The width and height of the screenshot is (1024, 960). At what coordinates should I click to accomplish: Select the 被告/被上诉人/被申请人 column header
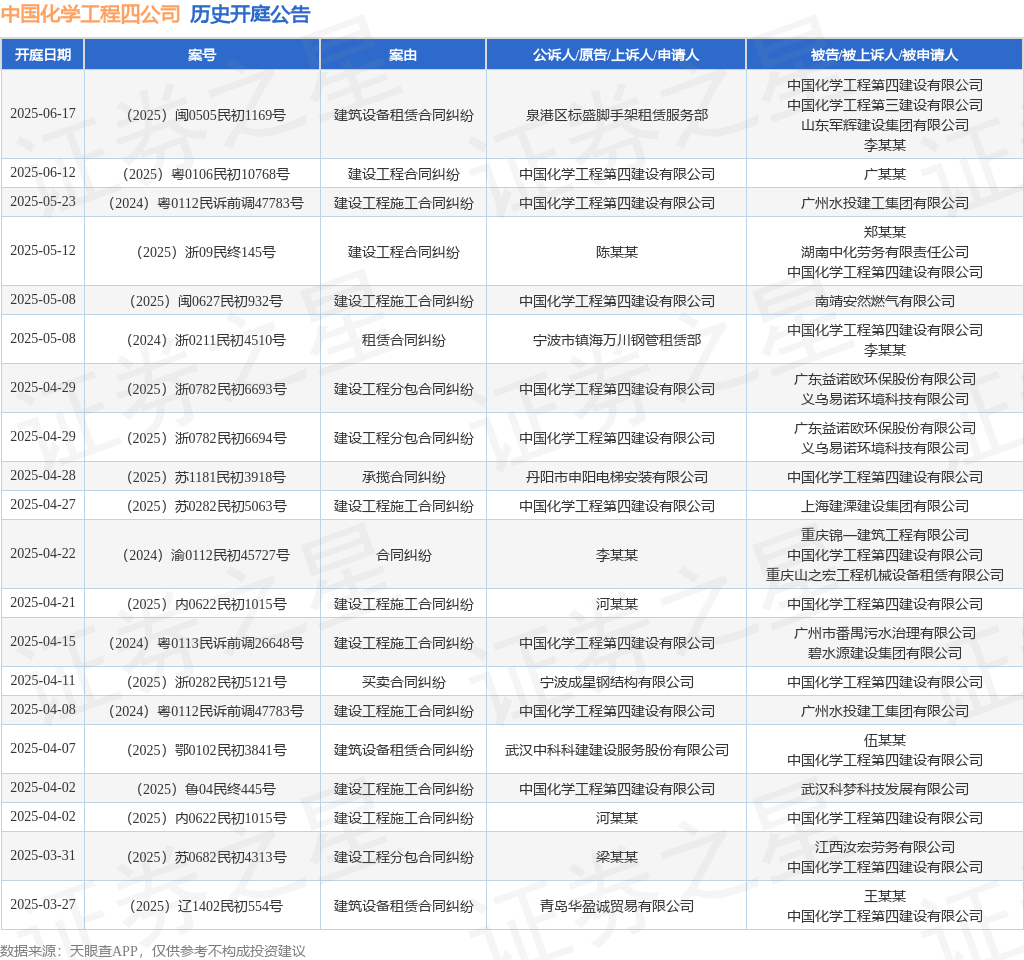[x=884, y=55]
